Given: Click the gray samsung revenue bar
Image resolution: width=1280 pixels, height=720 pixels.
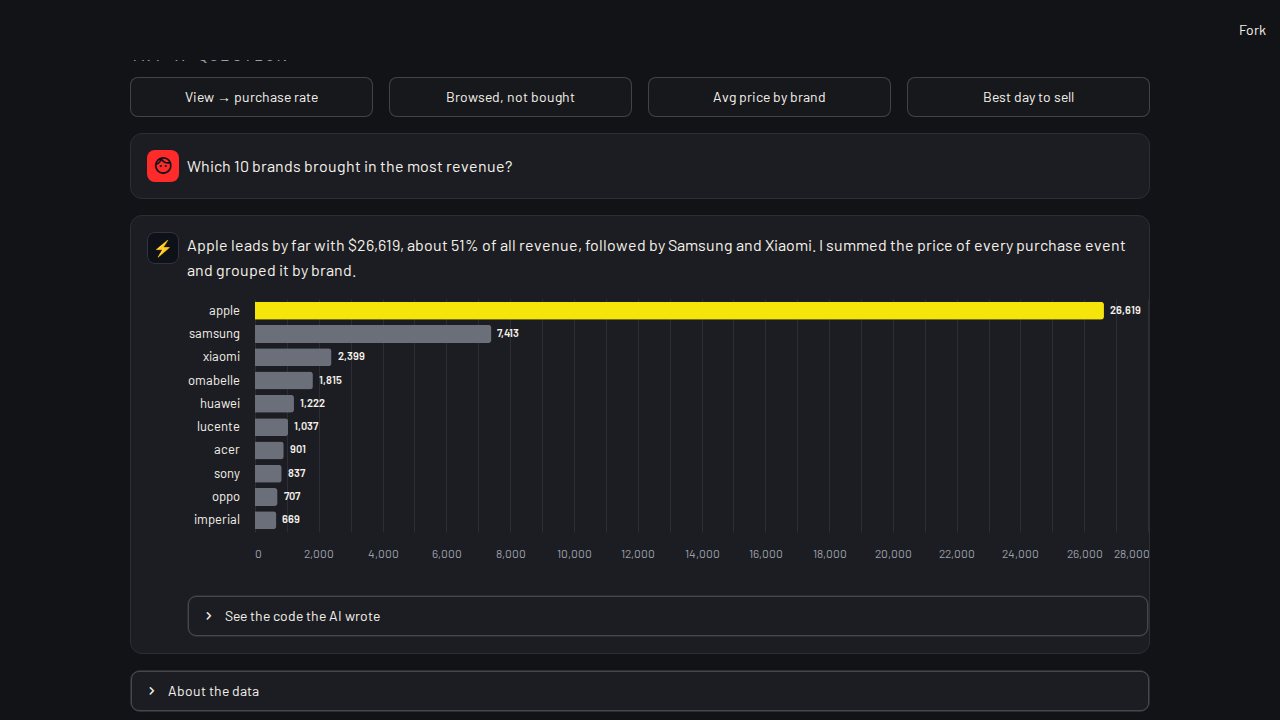Looking at the screenshot, I should [x=373, y=334].
